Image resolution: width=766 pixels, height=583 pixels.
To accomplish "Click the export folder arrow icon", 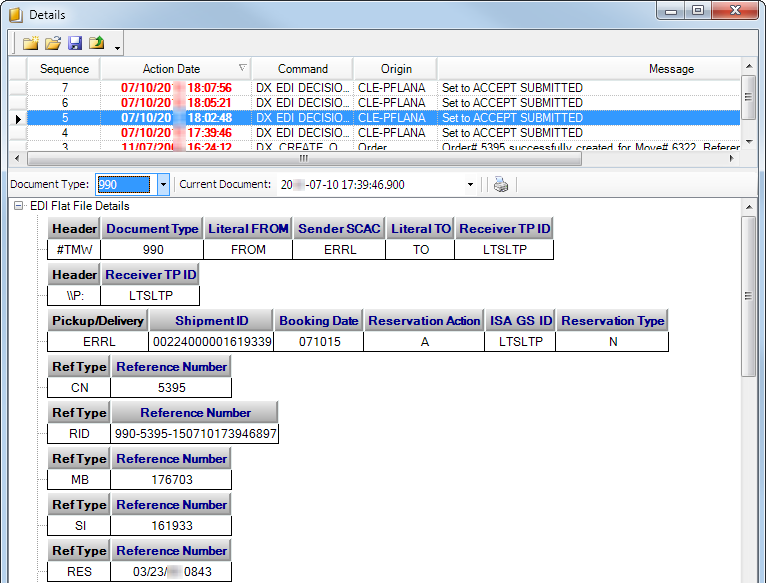I will point(97,43).
